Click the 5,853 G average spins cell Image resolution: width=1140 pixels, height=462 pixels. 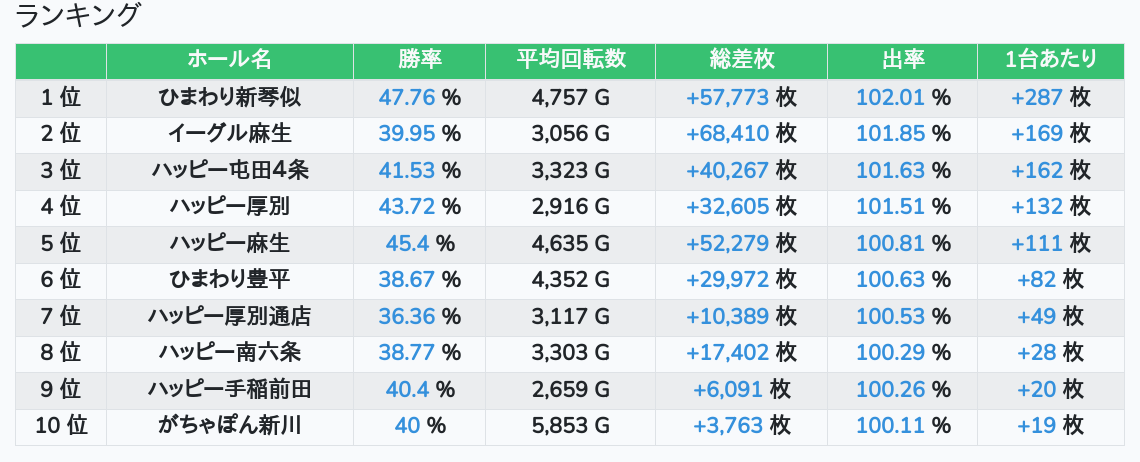pyautogui.click(x=570, y=426)
